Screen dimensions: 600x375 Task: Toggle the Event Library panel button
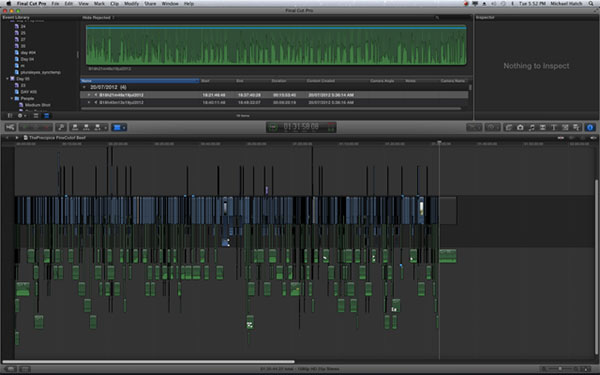(10, 116)
